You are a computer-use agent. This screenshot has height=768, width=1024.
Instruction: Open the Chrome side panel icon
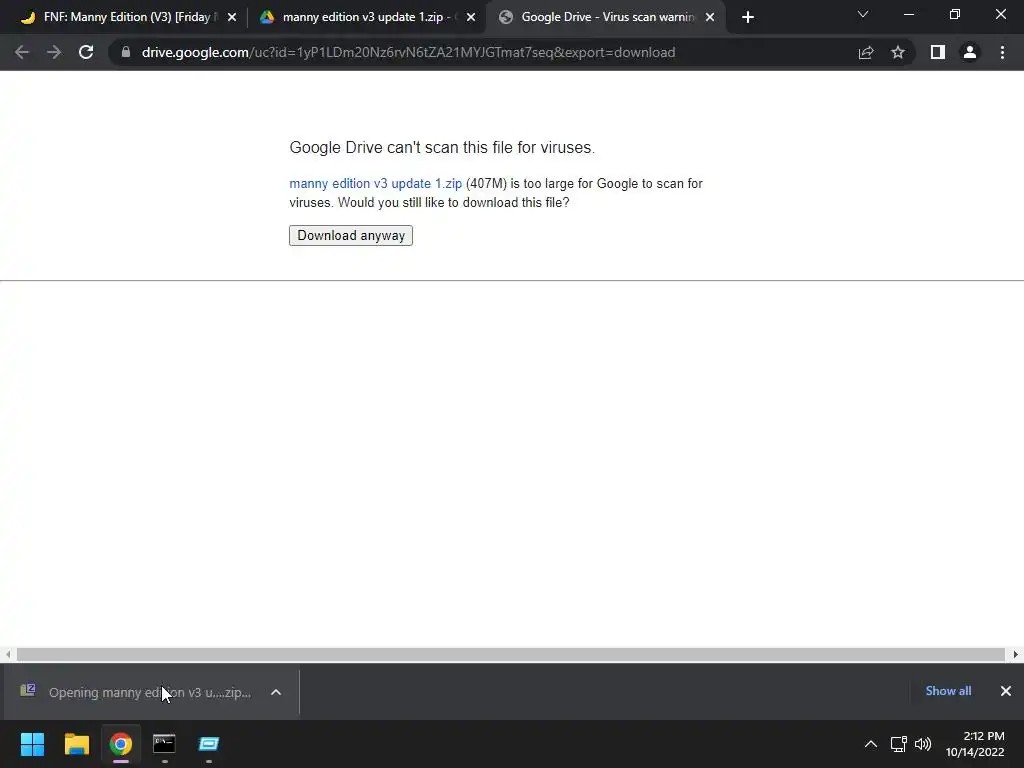click(938, 52)
